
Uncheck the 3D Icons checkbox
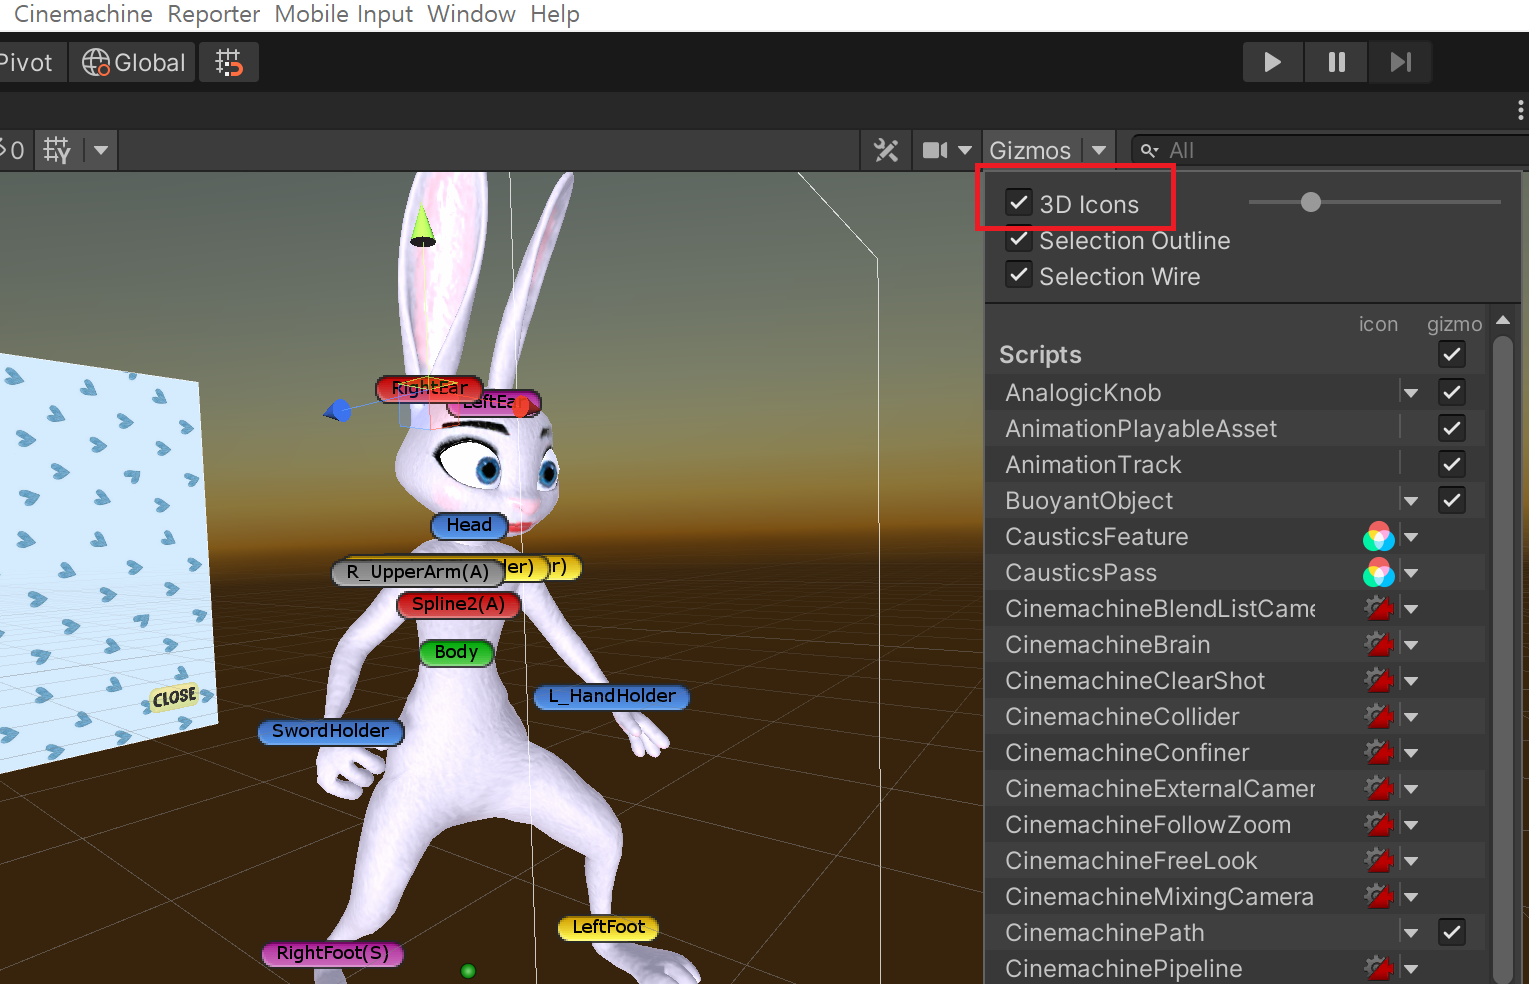point(1018,203)
